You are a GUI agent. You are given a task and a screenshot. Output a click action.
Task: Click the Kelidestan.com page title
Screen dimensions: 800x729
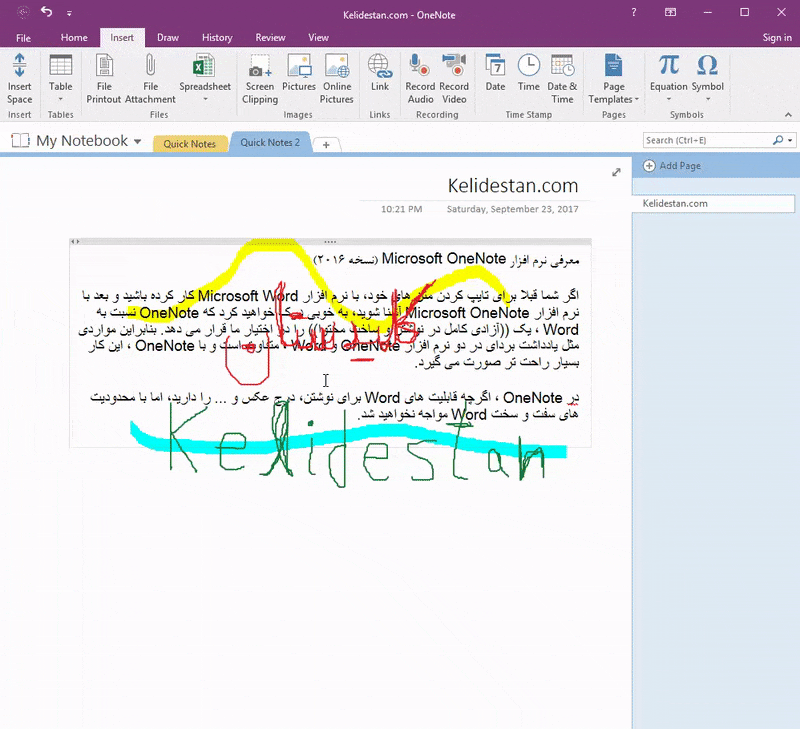click(513, 186)
